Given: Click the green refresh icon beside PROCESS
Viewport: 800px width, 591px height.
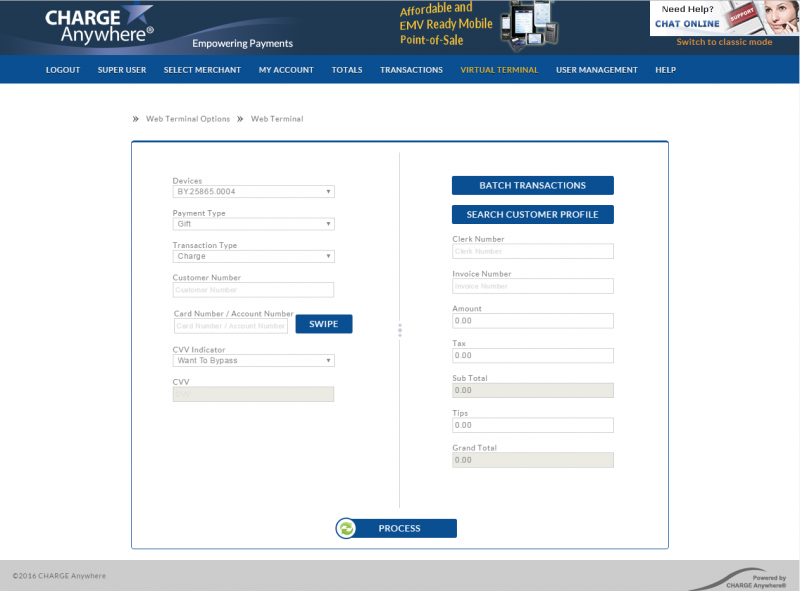Looking at the screenshot, I should point(347,528).
